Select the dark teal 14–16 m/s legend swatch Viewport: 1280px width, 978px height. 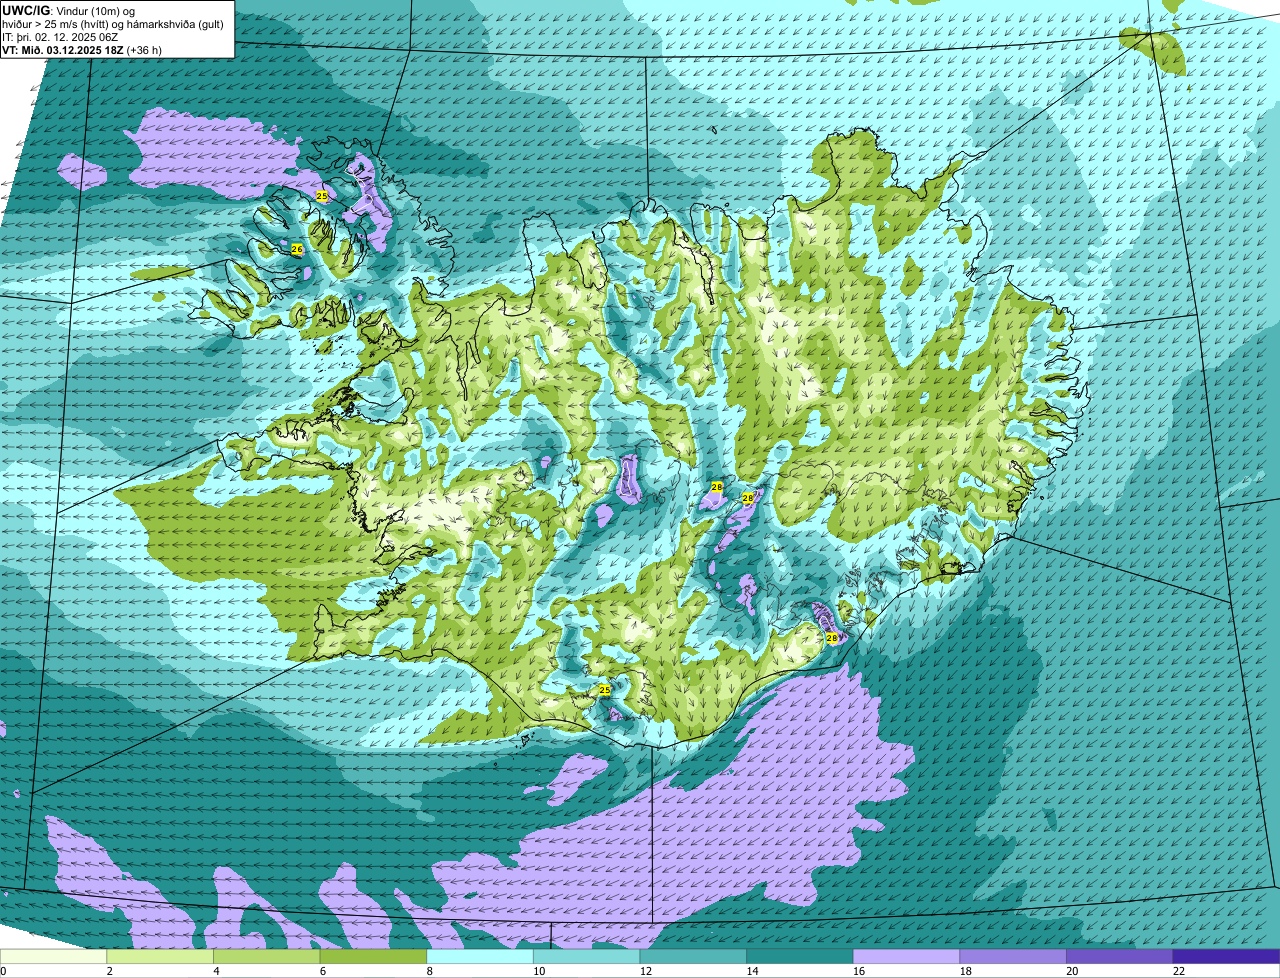pos(800,956)
